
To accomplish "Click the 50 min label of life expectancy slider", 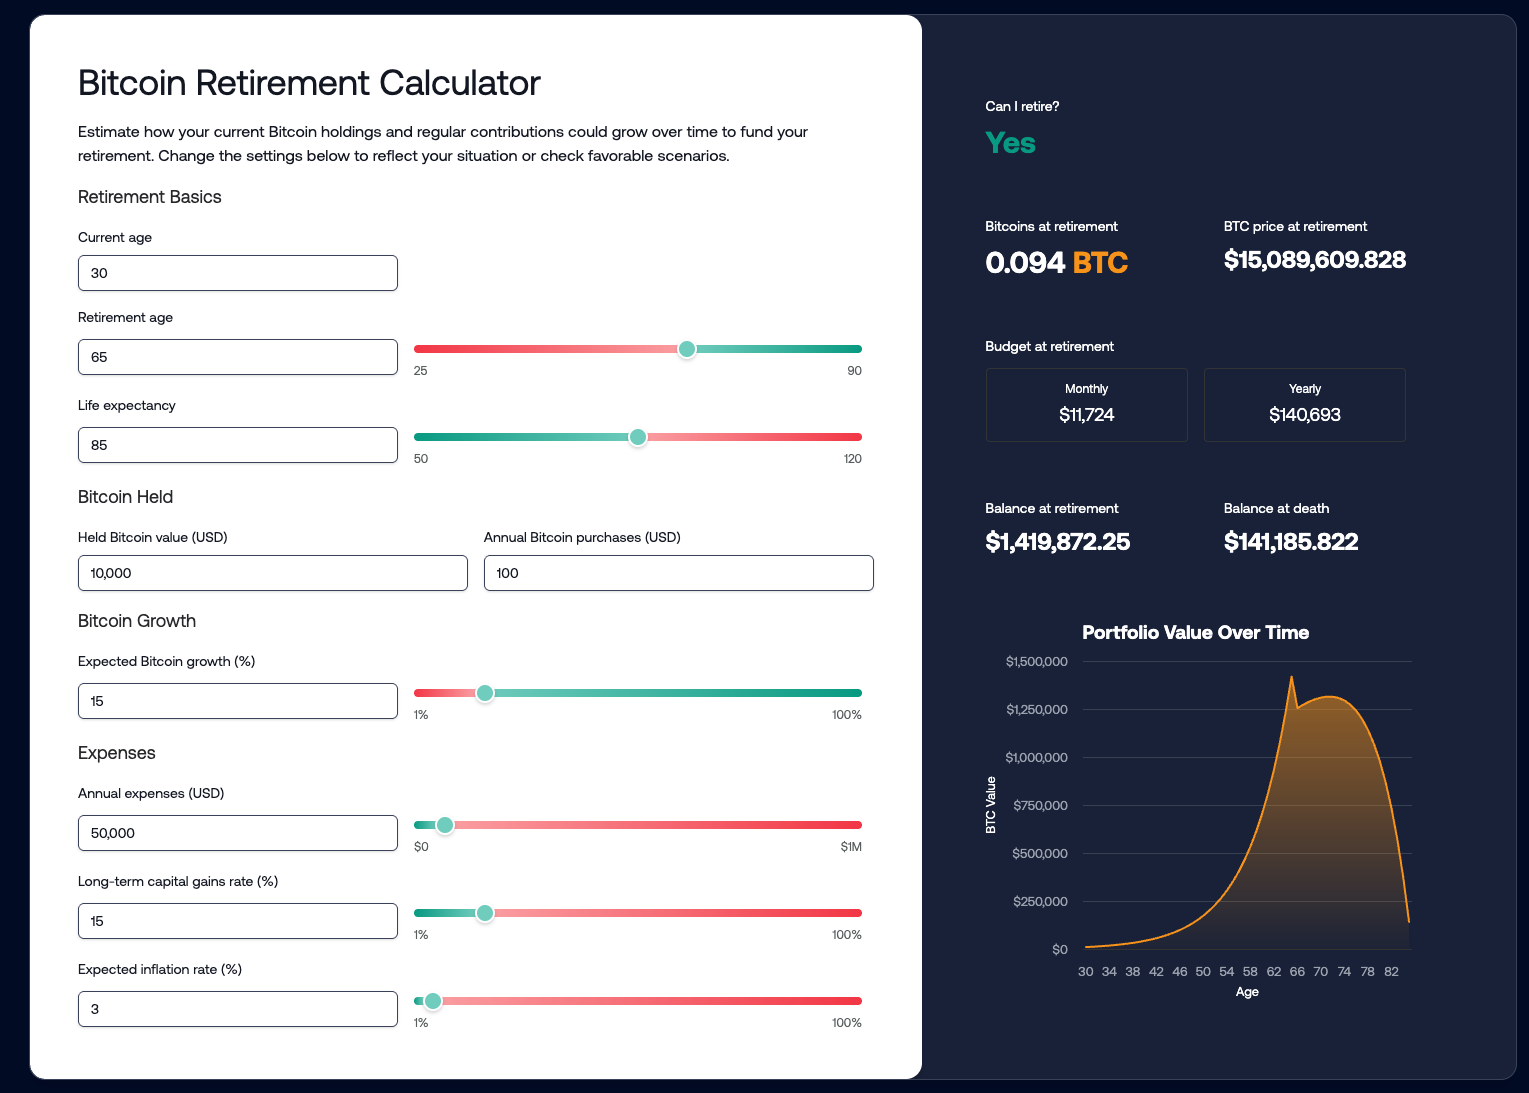I will click(421, 459).
